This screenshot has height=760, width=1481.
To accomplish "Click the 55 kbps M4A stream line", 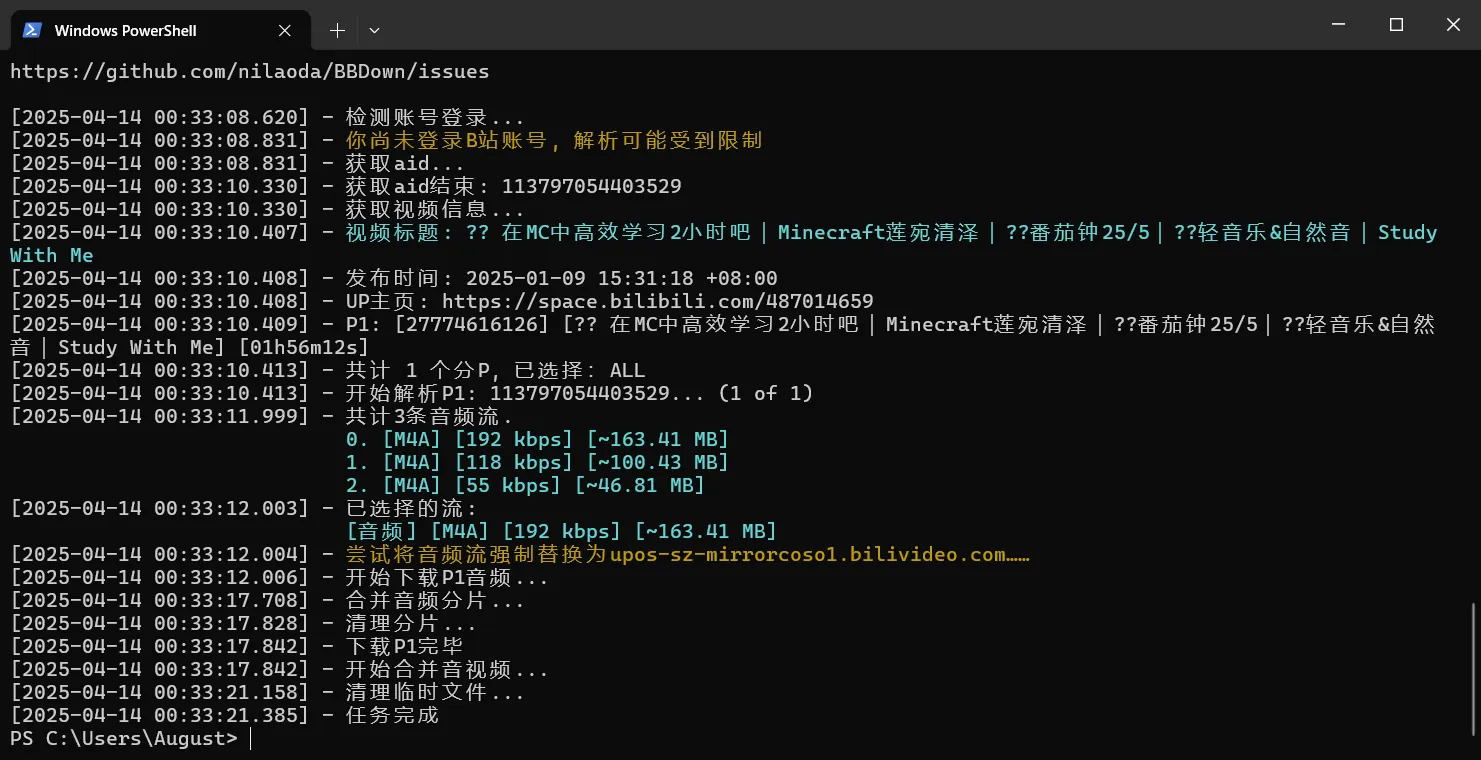I will [524, 485].
